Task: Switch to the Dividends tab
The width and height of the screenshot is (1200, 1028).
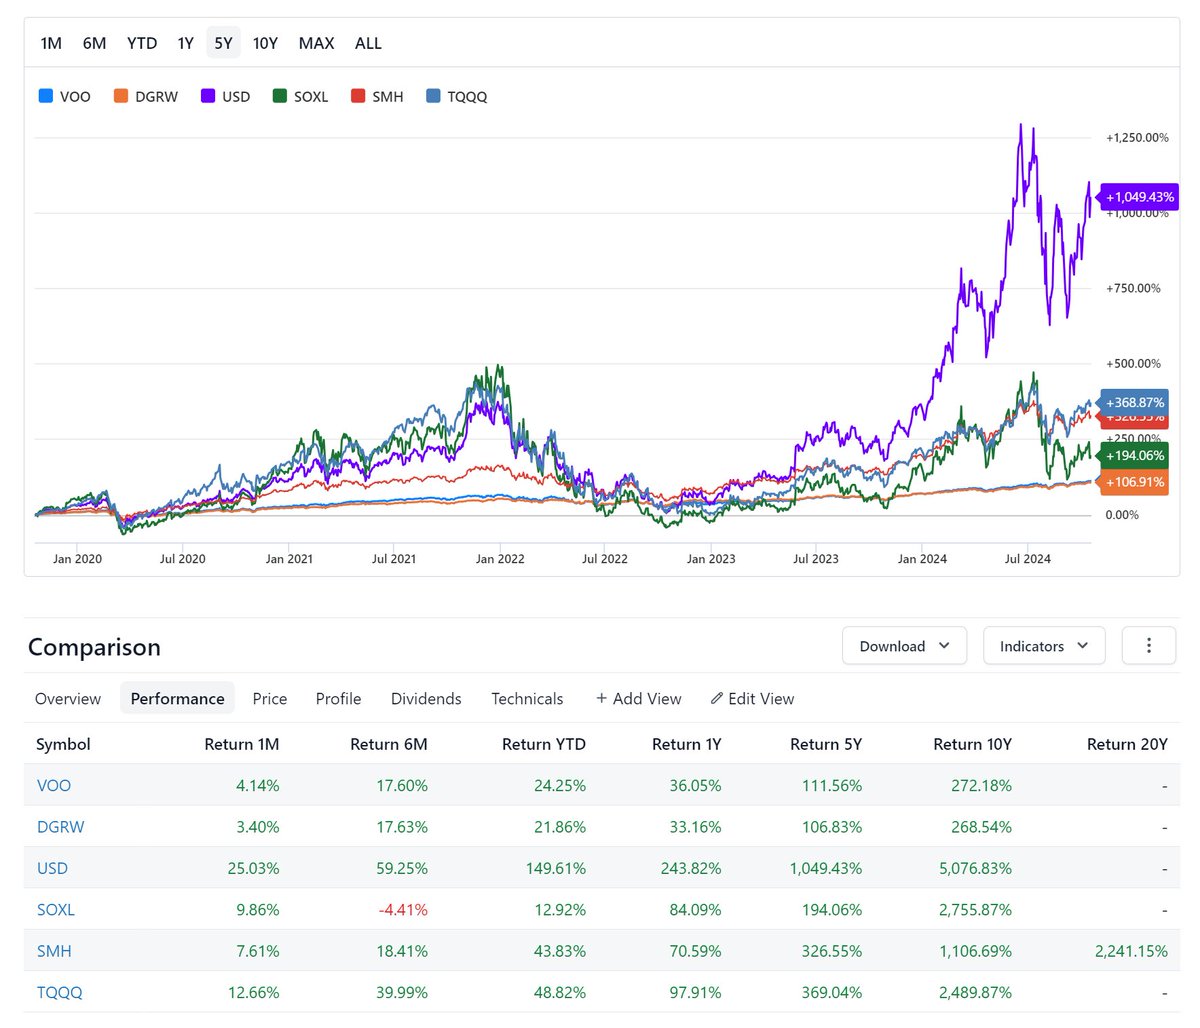Action: pos(426,699)
